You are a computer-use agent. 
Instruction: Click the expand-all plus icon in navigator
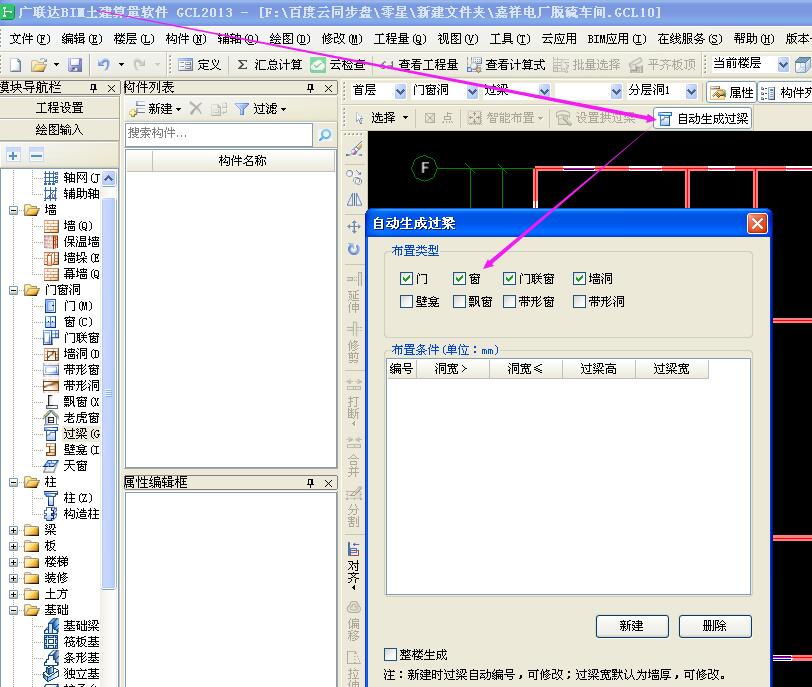click(x=13, y=155)
